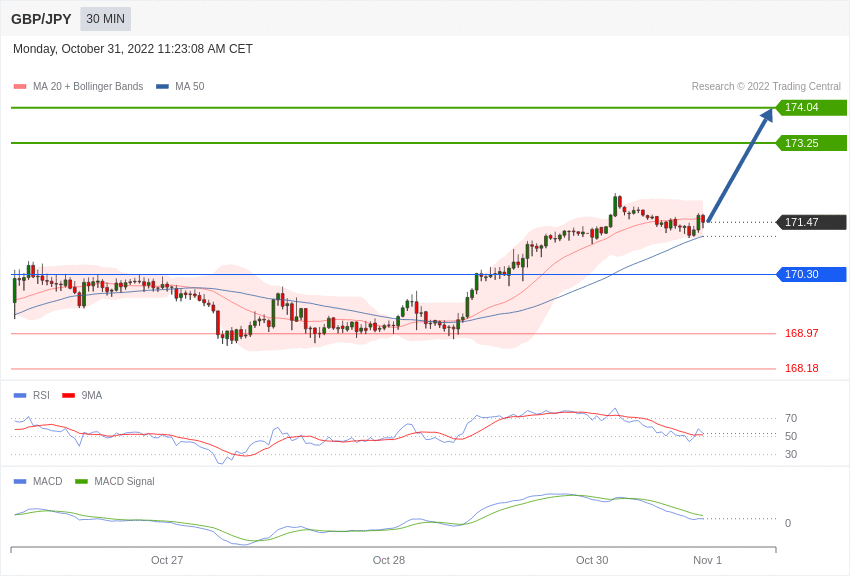
Task: Click the RSI 30 axis value
Action: click(791, 454)
